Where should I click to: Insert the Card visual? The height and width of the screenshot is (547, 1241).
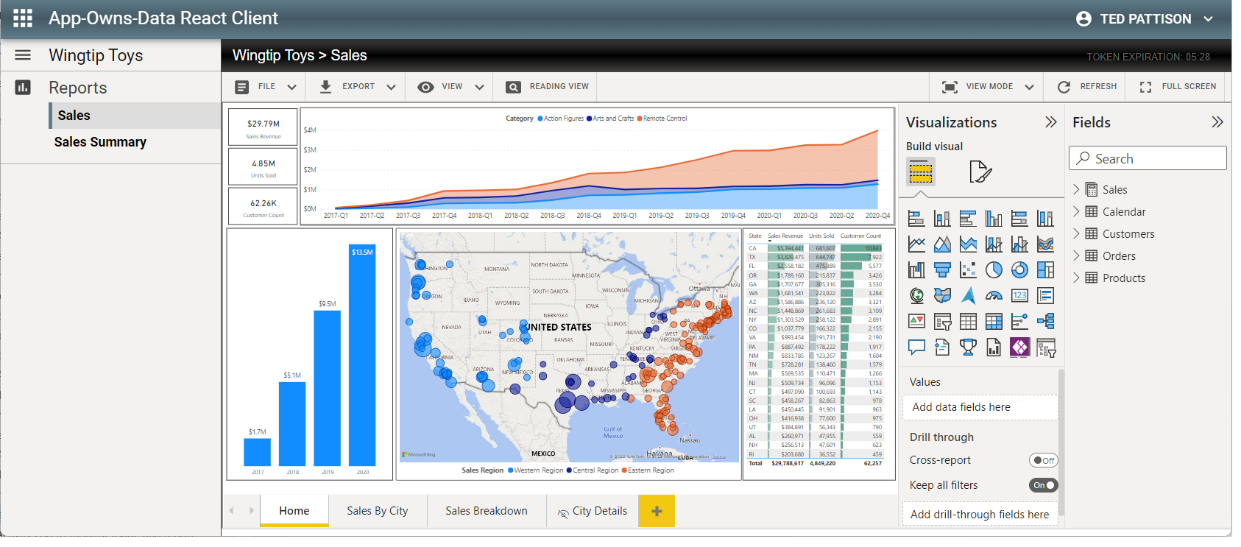coord(1020,295)
